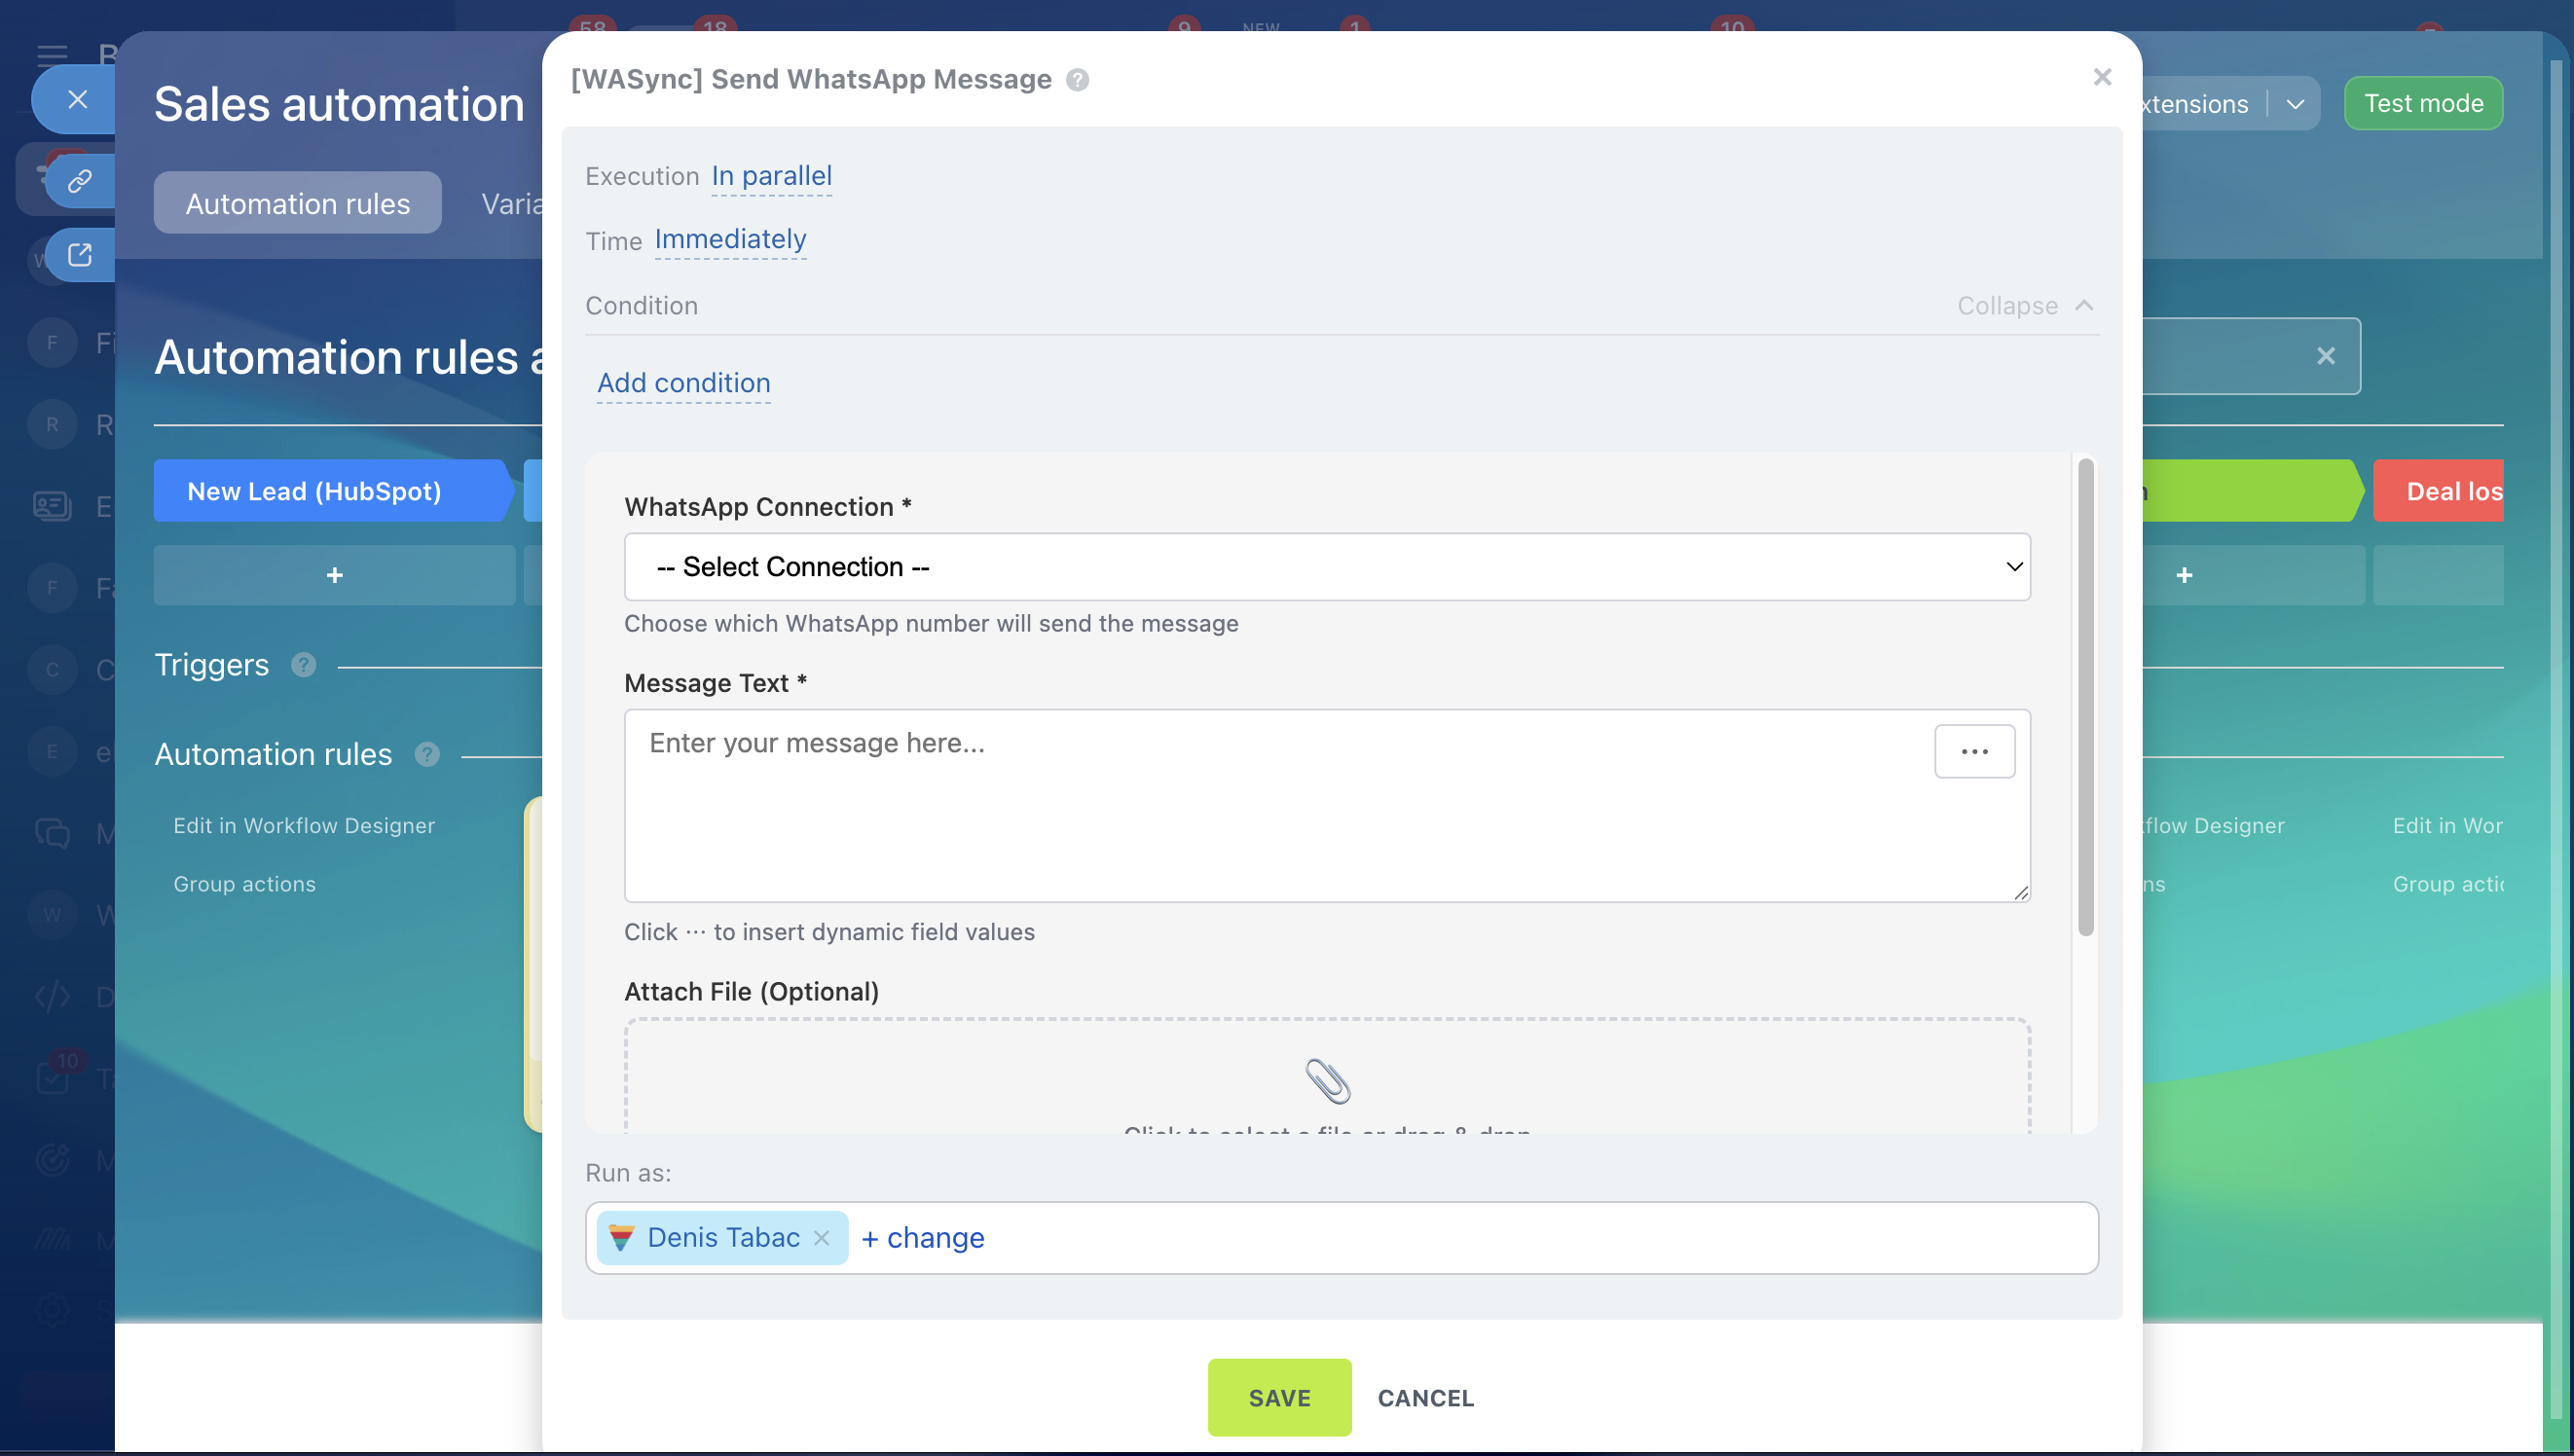The width and height of the screenshot is (2574, 1456).
Task: Open the WhatsApp Connection dropdown
Action: coord(1326,567)
